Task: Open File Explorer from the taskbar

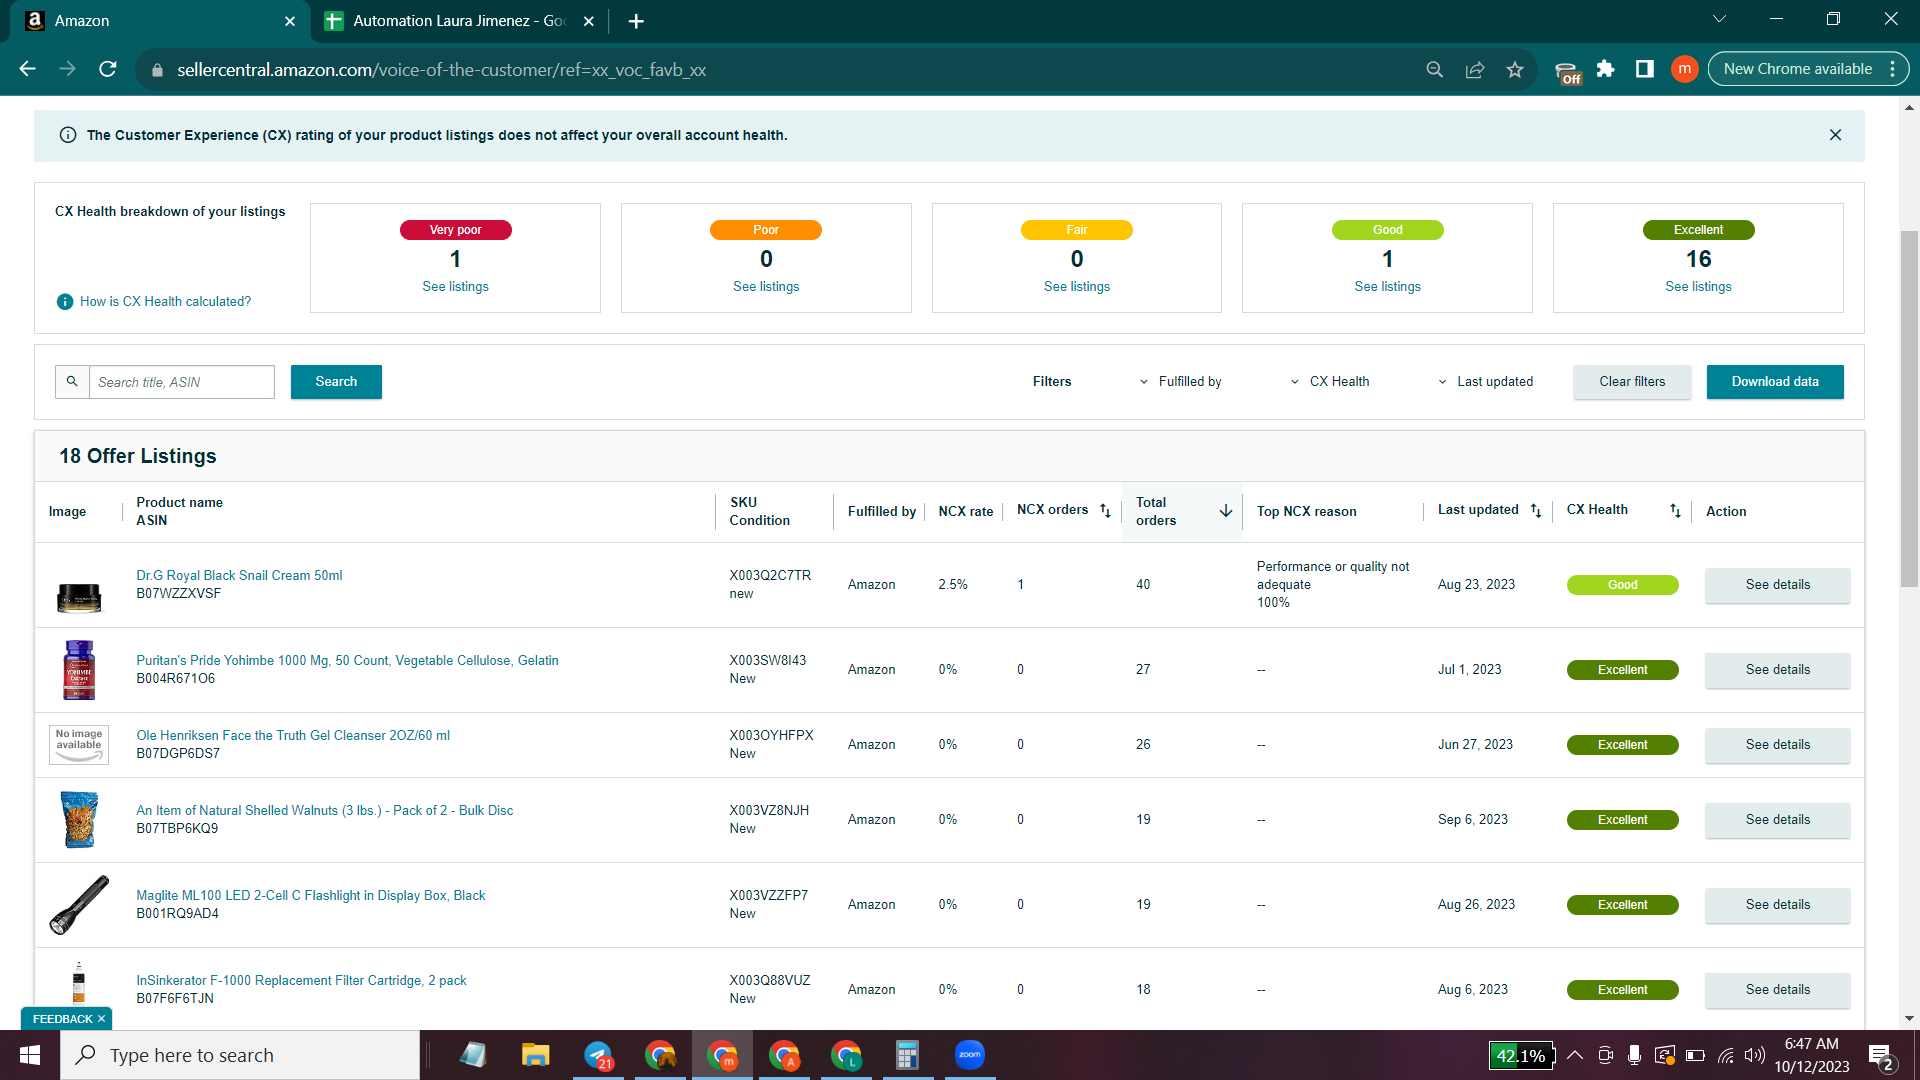Action: (x=536, y=1055)
